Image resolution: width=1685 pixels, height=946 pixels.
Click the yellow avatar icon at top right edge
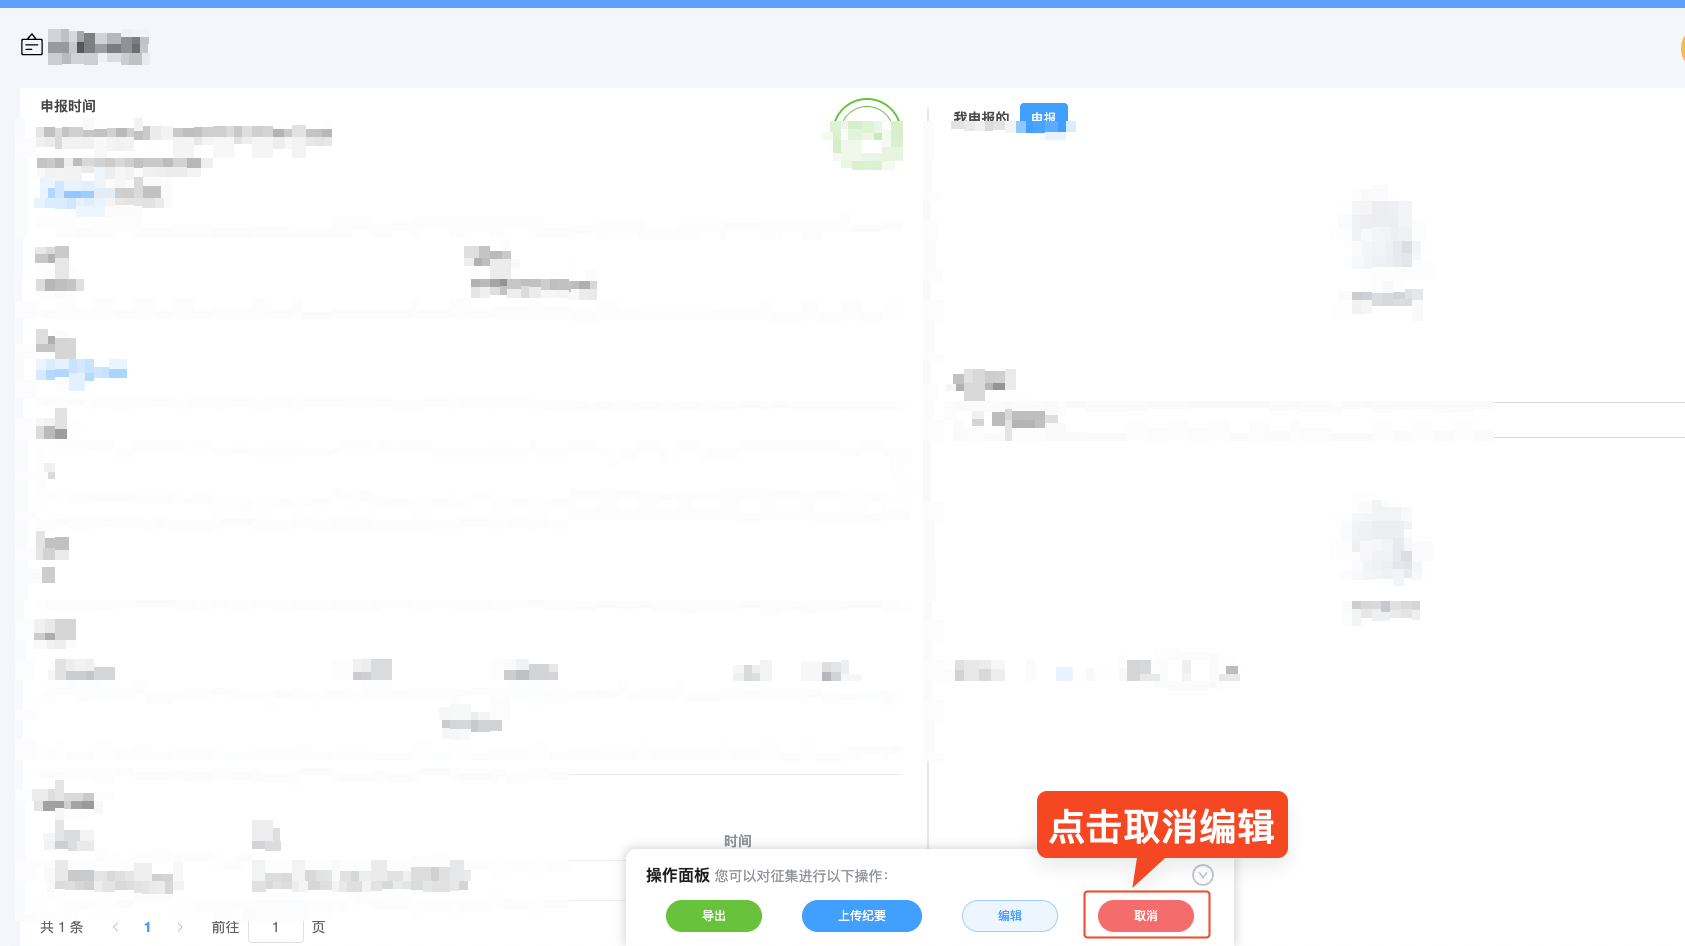tap(1681, 47)
